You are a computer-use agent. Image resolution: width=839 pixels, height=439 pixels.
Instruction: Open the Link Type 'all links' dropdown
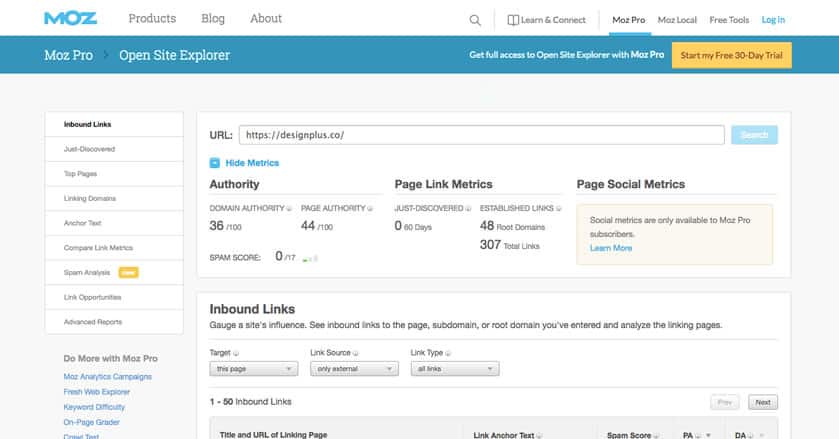pos(455,369)
